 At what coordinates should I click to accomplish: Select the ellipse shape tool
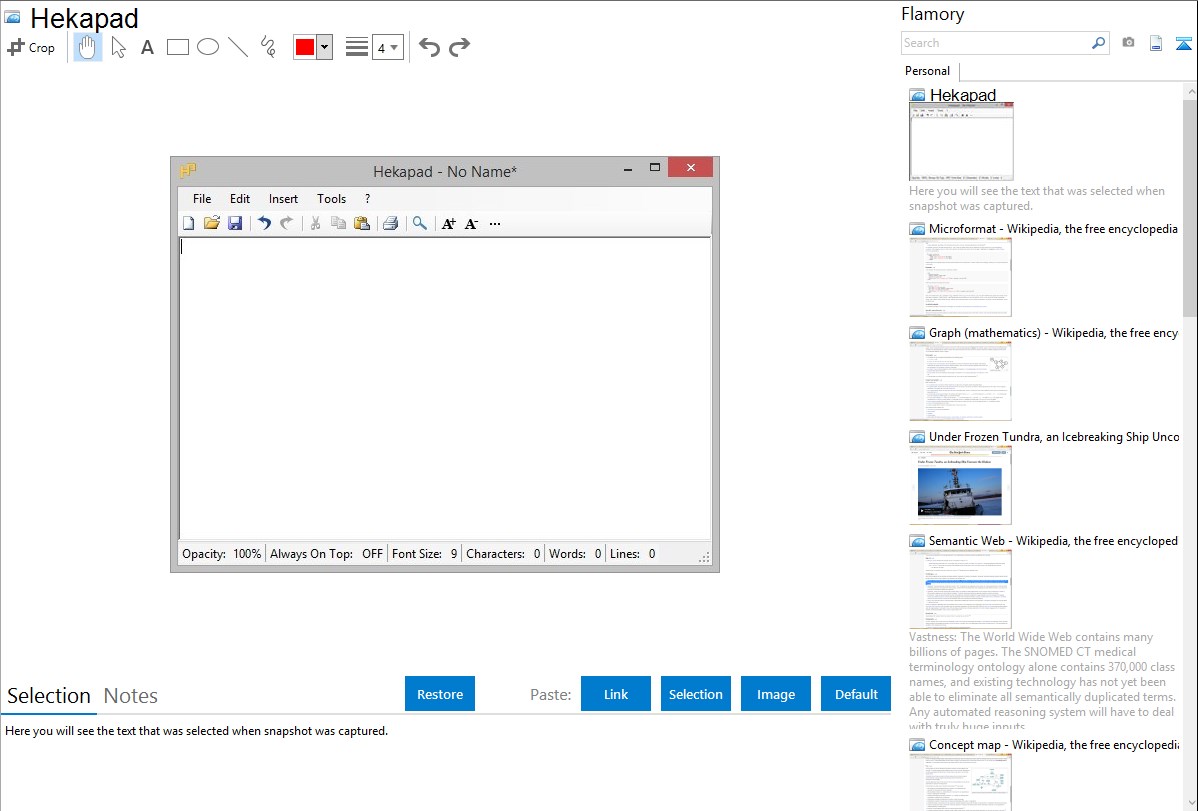click(208, 47)
